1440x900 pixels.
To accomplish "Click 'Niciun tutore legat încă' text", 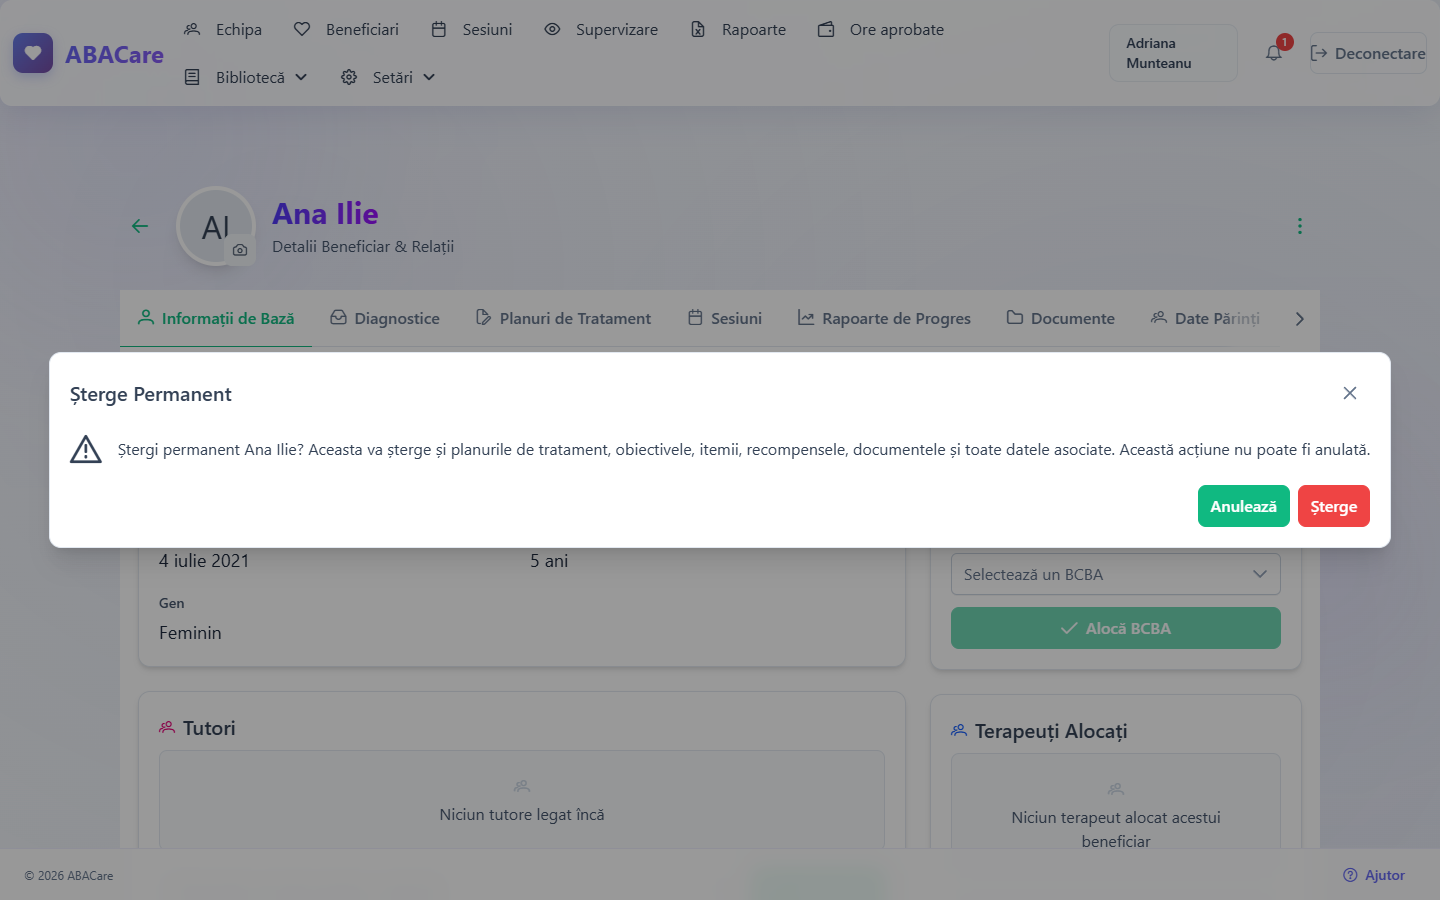I will 522,815.
